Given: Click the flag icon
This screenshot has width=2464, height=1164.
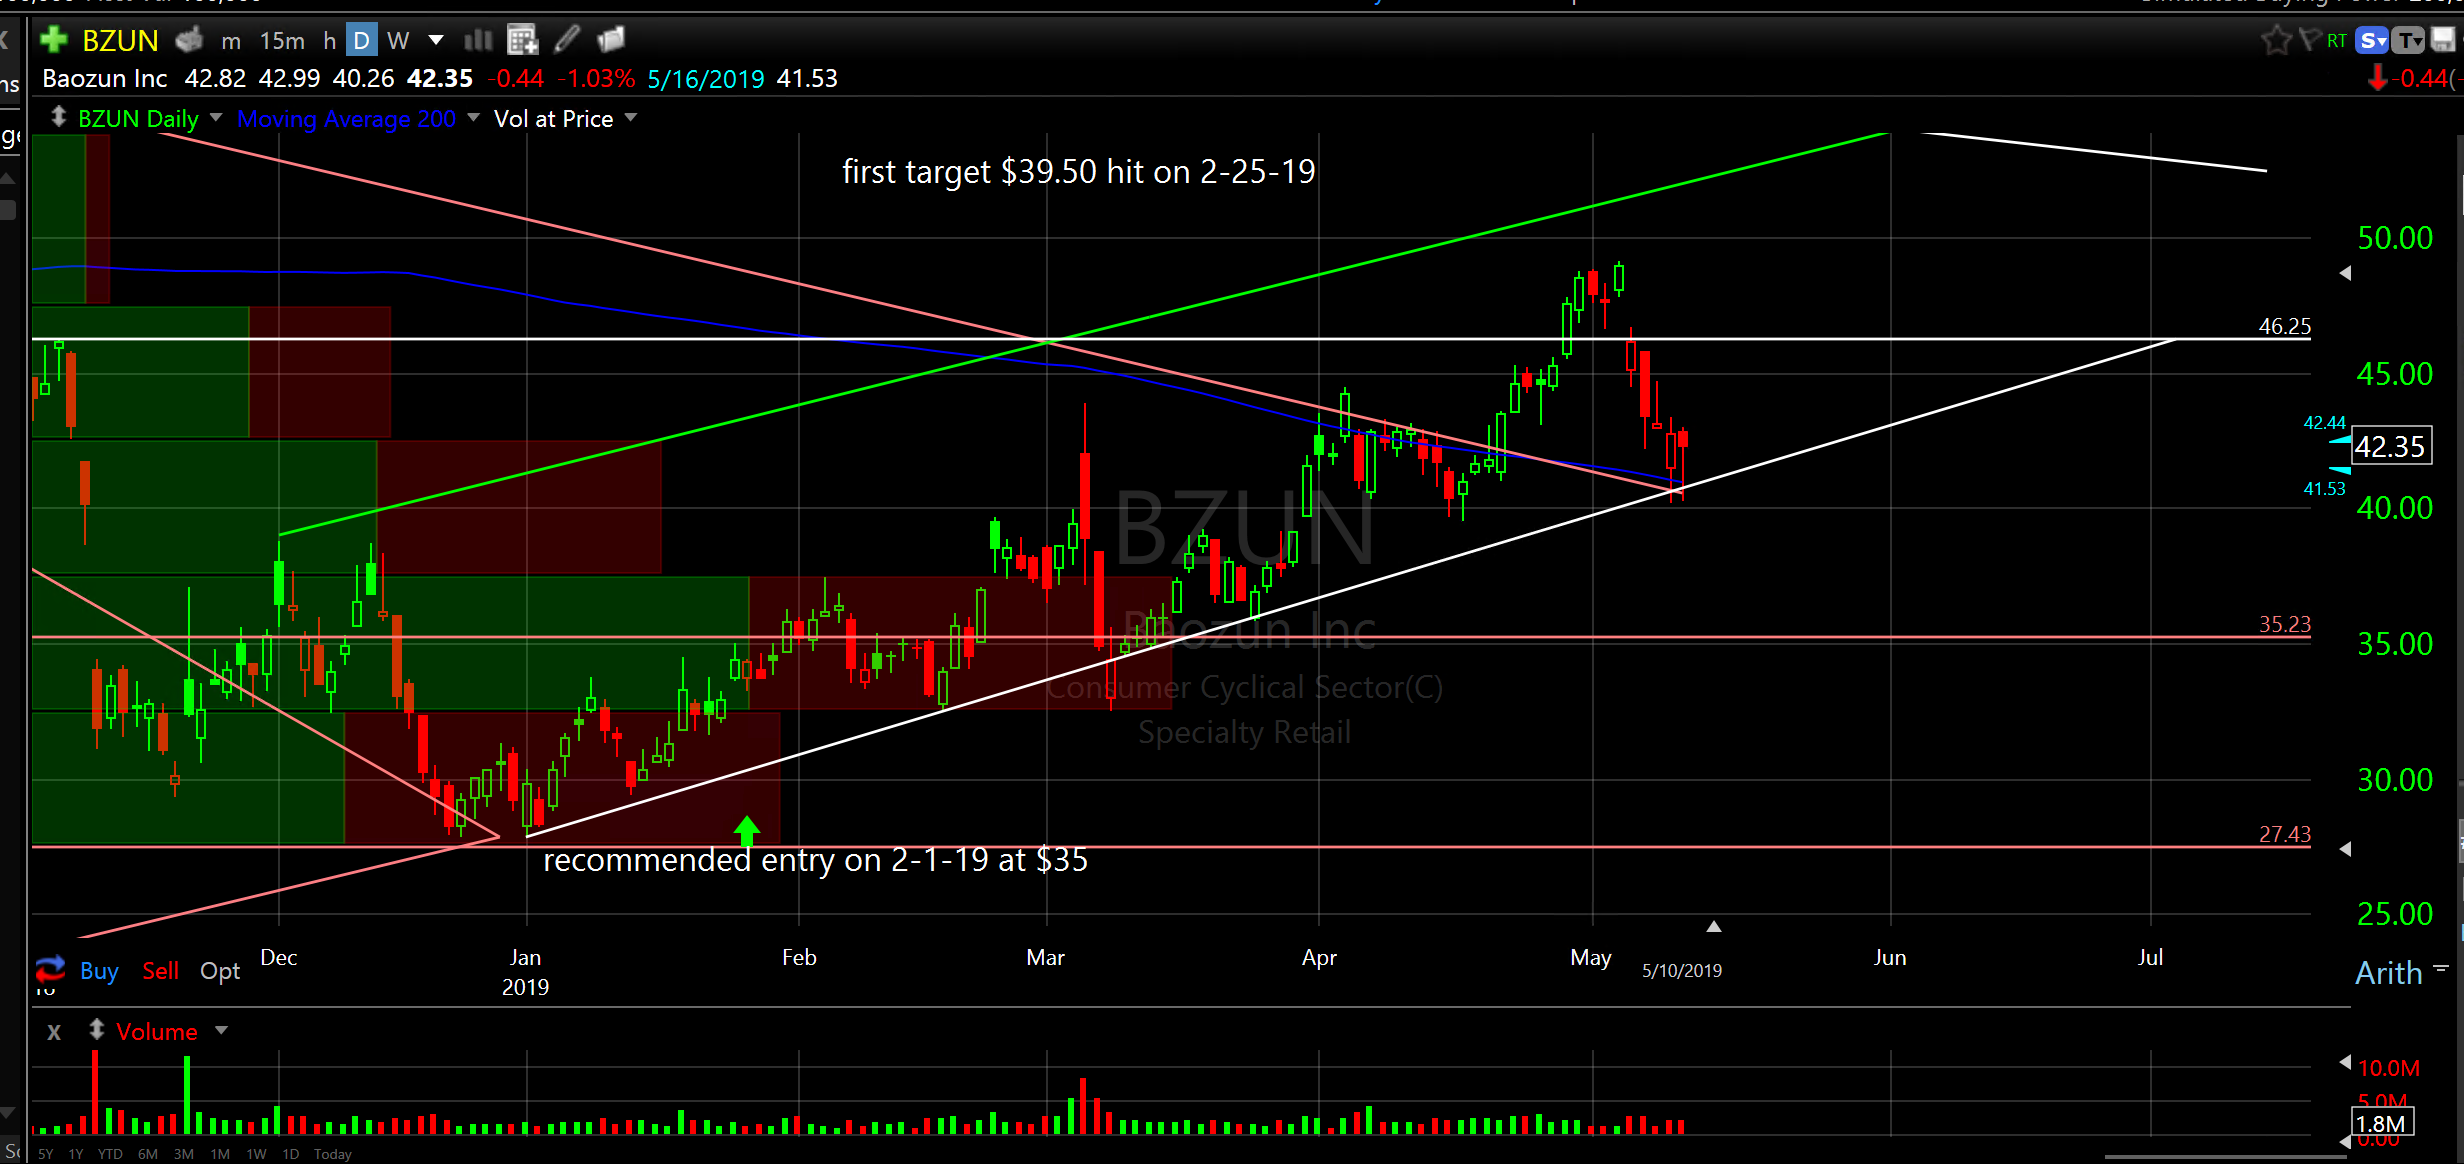Looking at the screenshot, I should tap(2309, 40).
